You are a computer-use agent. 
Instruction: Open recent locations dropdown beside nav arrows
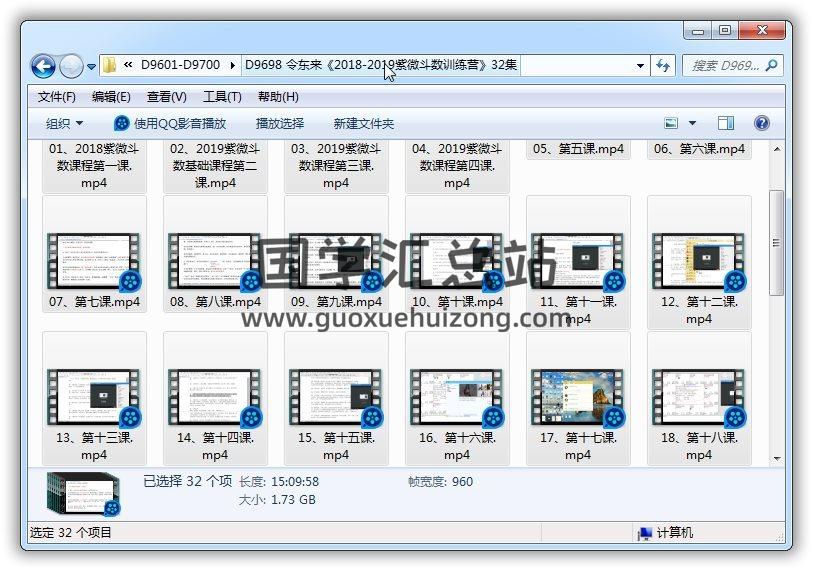91,66
